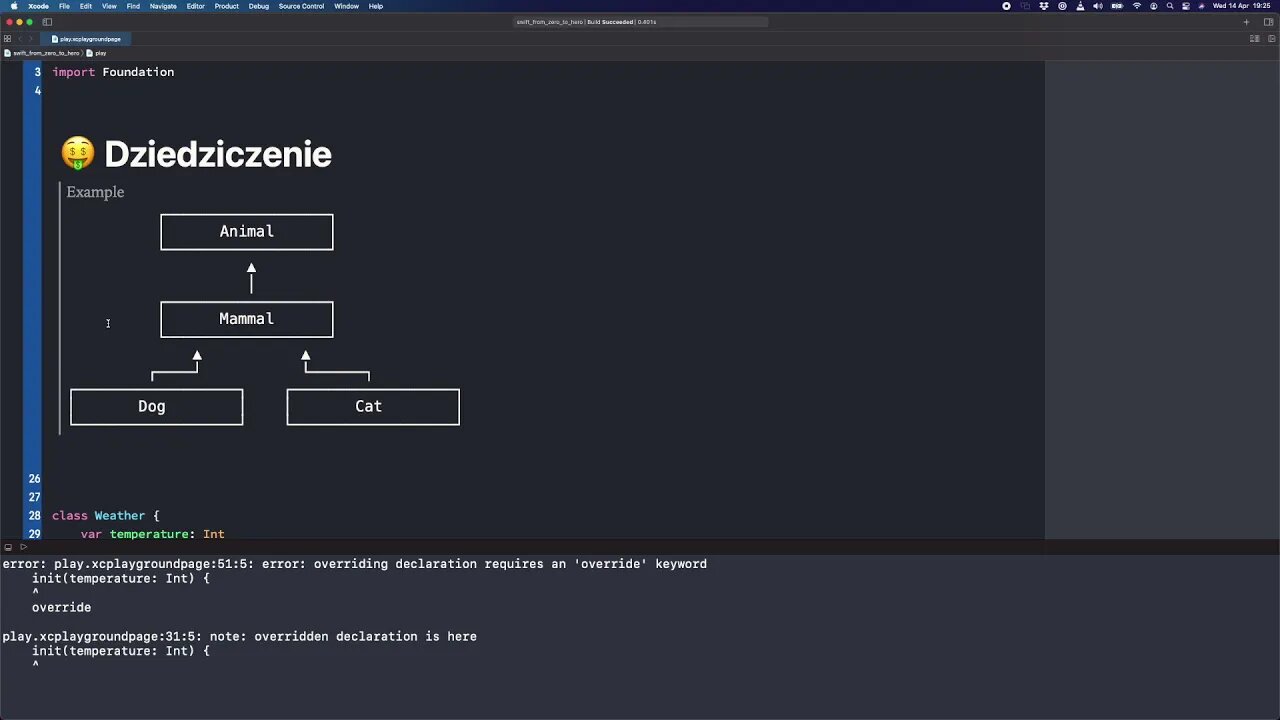The image size is (1280, 720).
Task: Open the volume control in menu bar
Action: [x=1098, y=6]
